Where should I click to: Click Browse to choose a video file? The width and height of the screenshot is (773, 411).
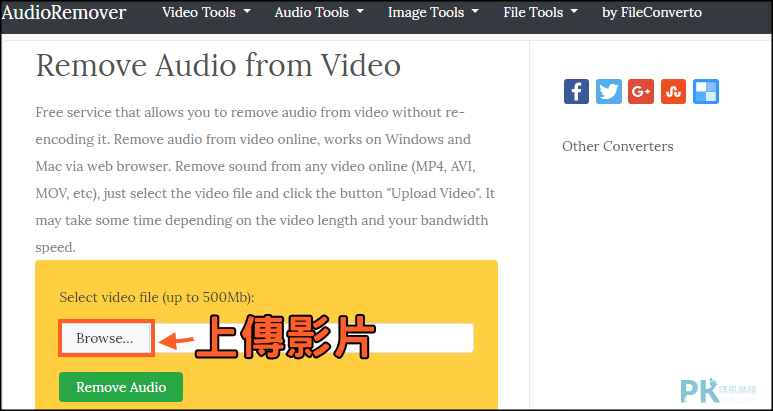105,338
